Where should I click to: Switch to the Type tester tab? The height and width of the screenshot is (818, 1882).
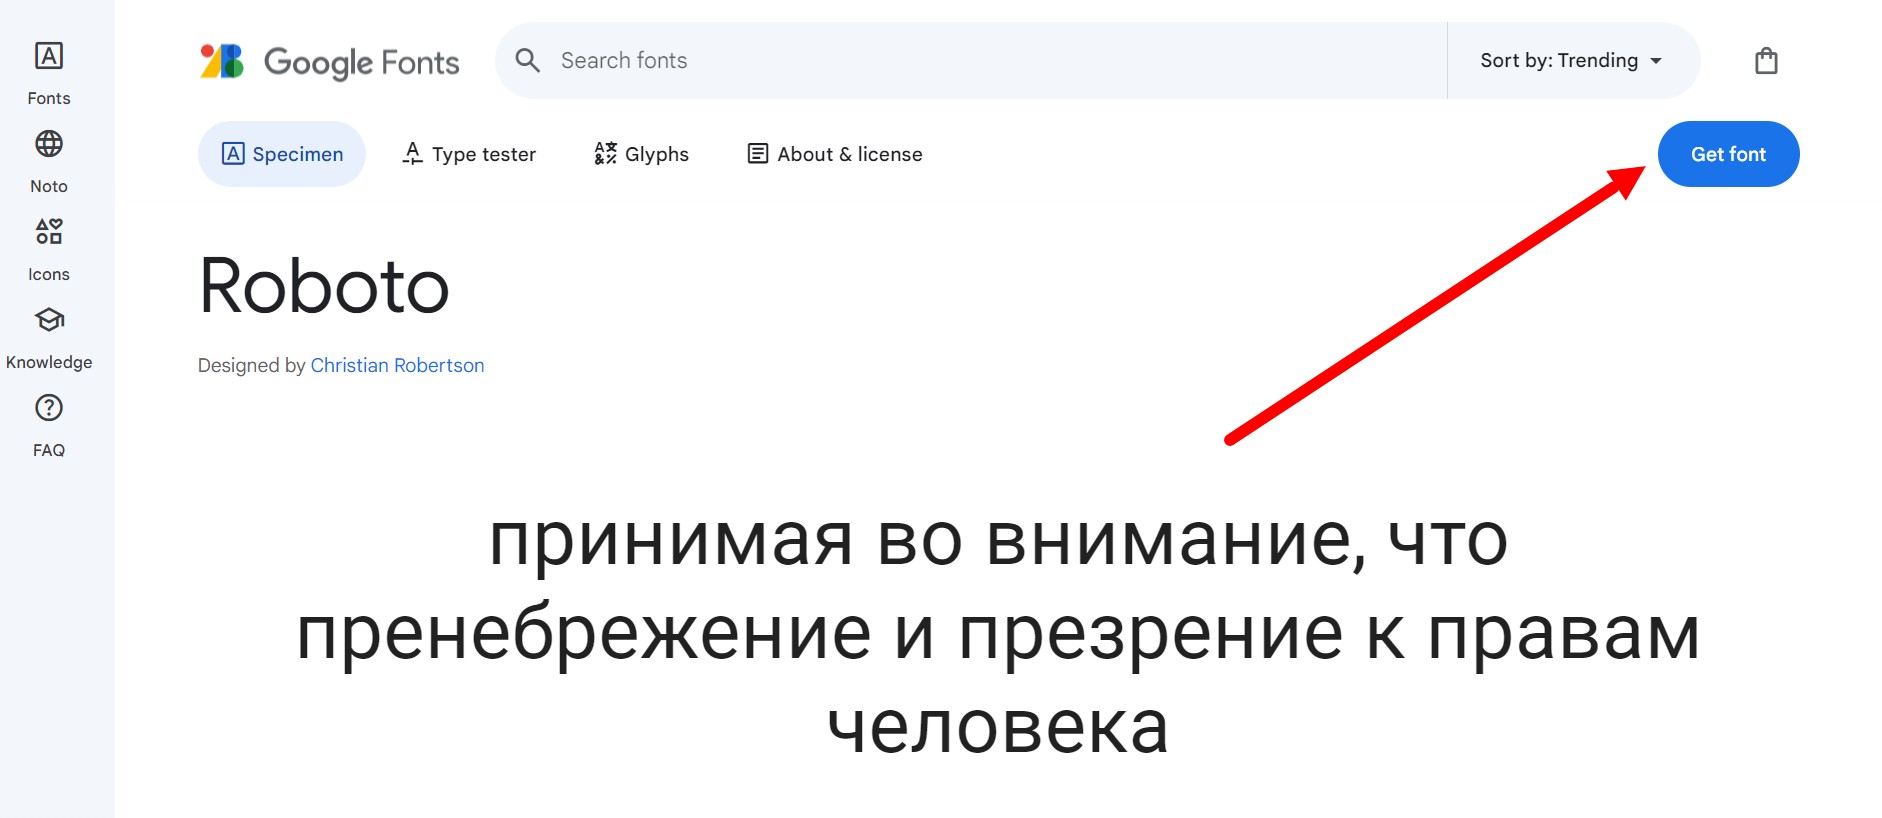coord(469,154)
